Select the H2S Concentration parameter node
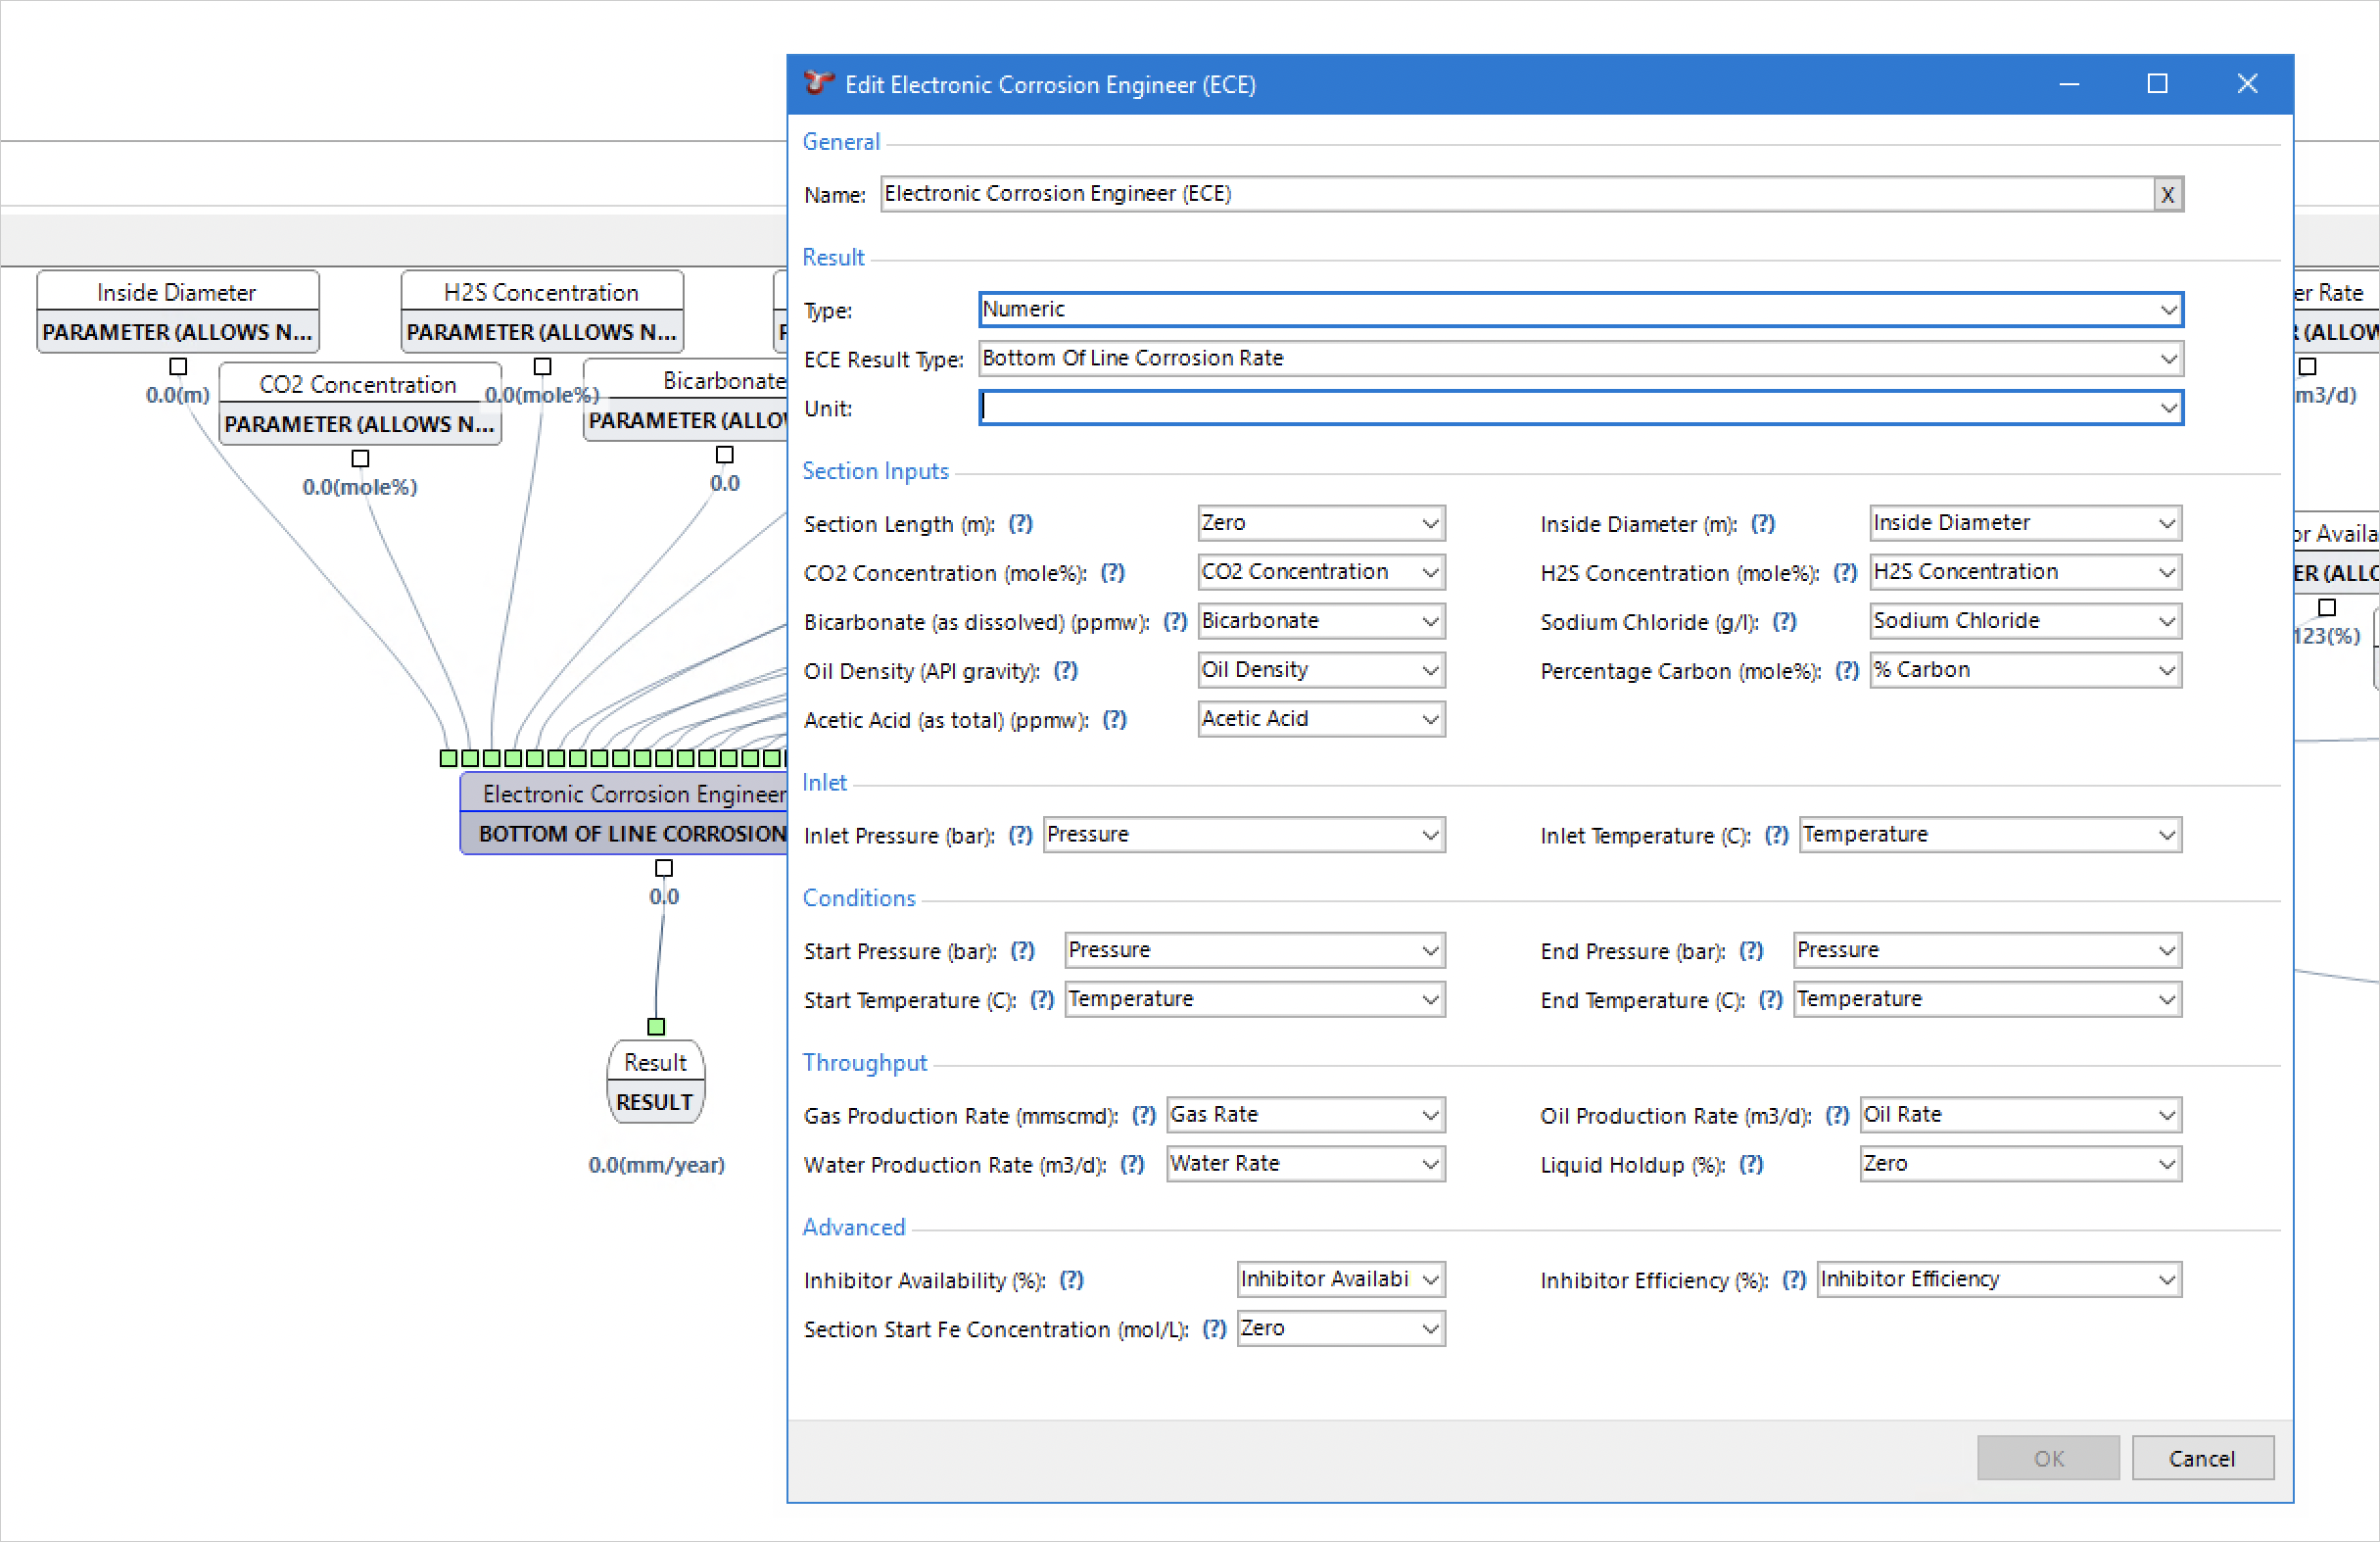 pyautogui.click(x=542, y=311)
